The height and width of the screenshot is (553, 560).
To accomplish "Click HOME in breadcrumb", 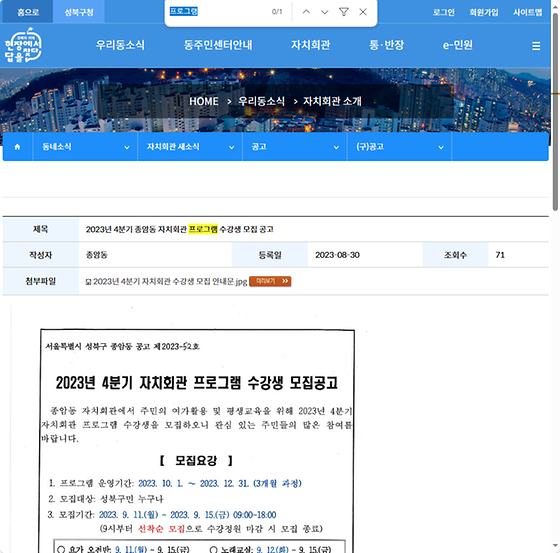I will [x=204, y=101].
